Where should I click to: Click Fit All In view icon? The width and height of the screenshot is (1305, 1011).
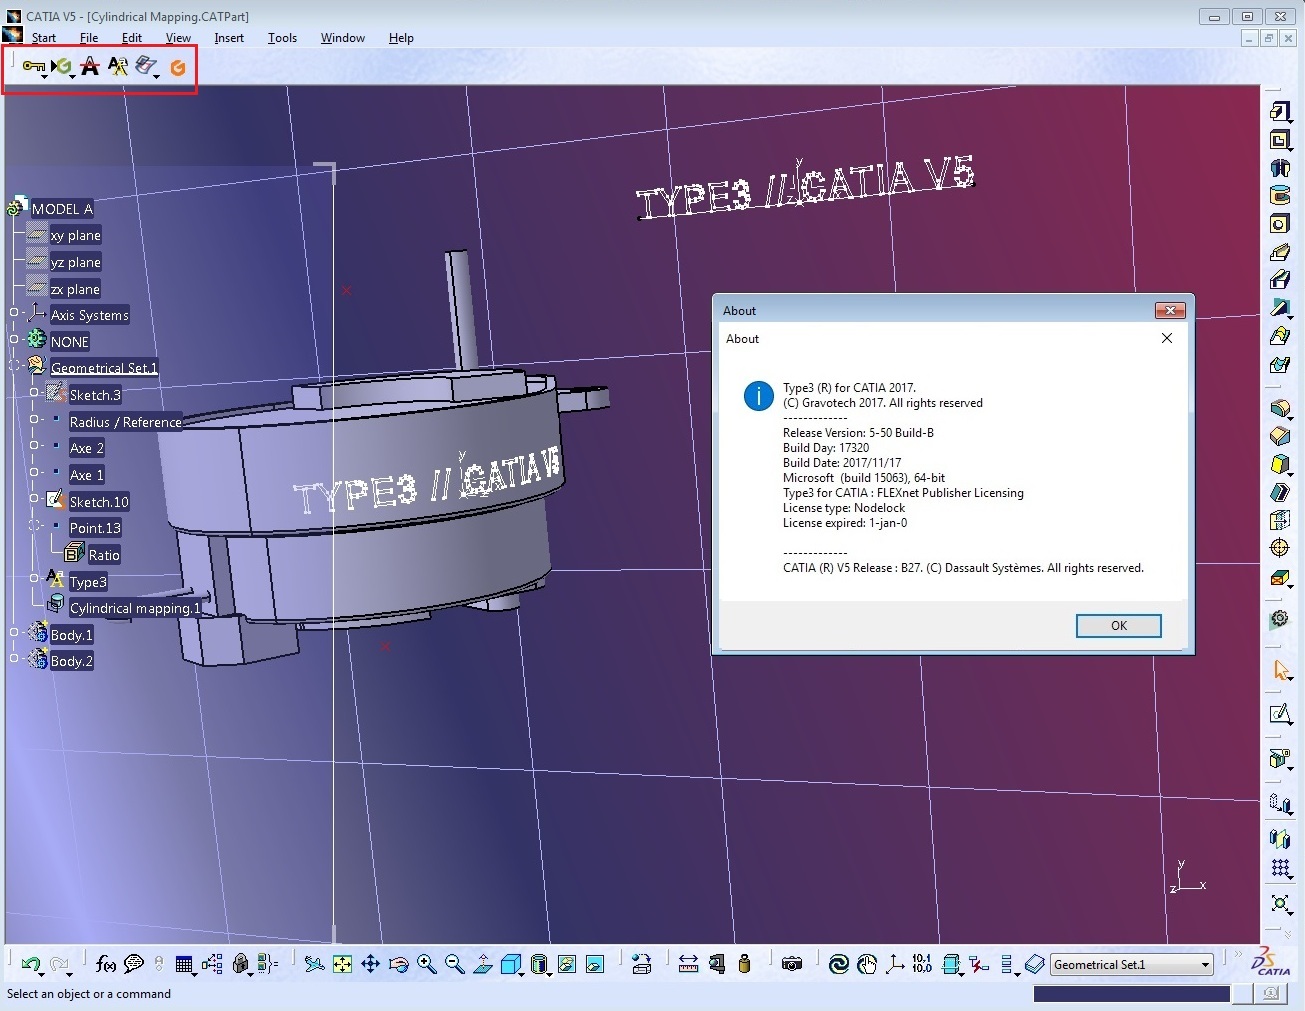tap(342, 964)
